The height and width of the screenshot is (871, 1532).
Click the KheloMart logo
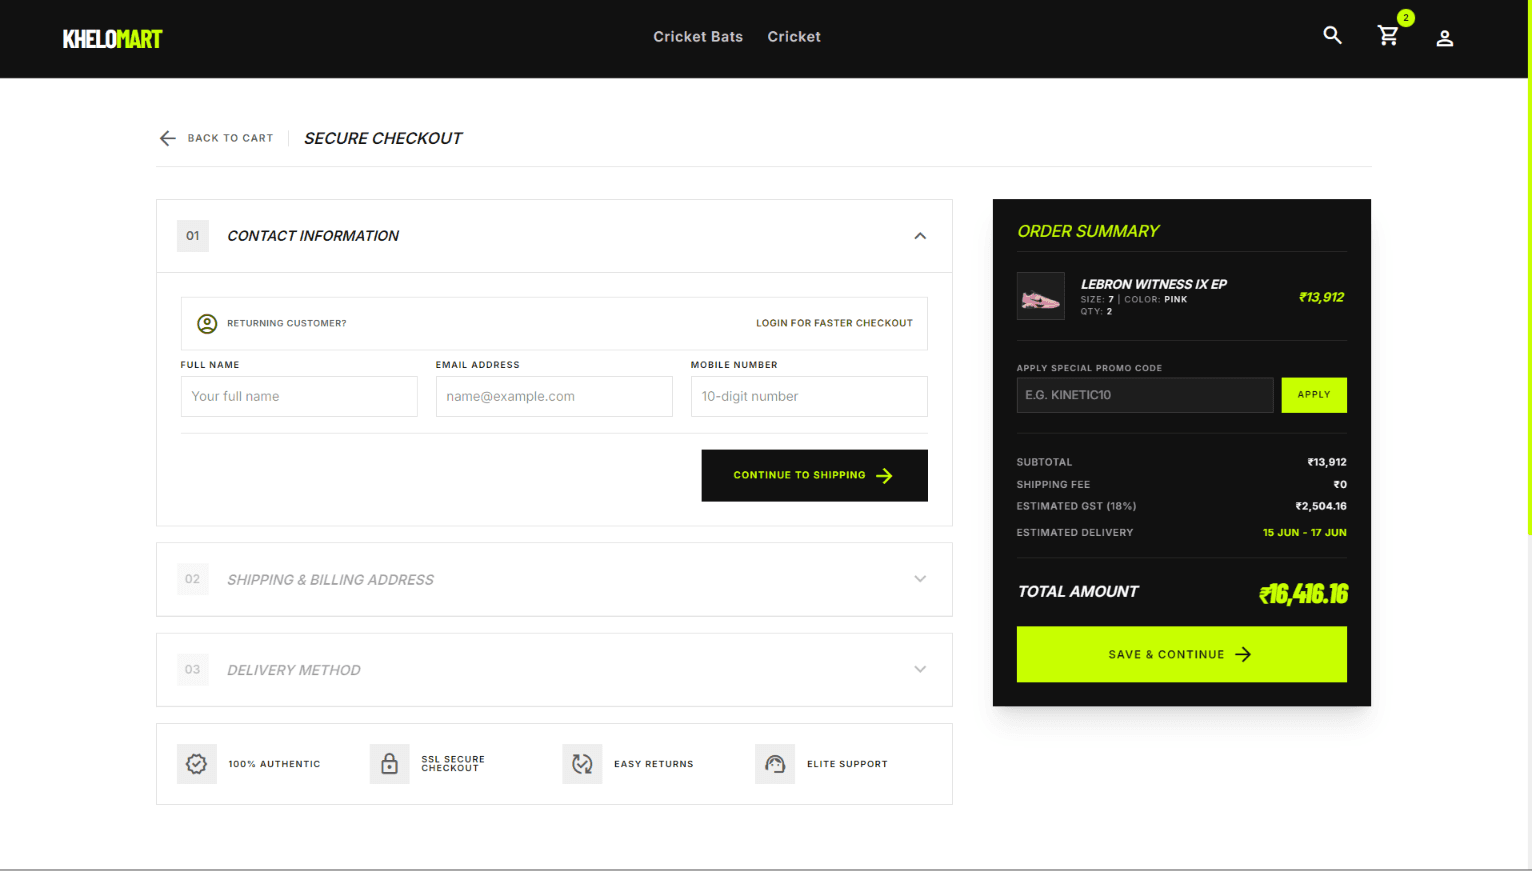112,39
